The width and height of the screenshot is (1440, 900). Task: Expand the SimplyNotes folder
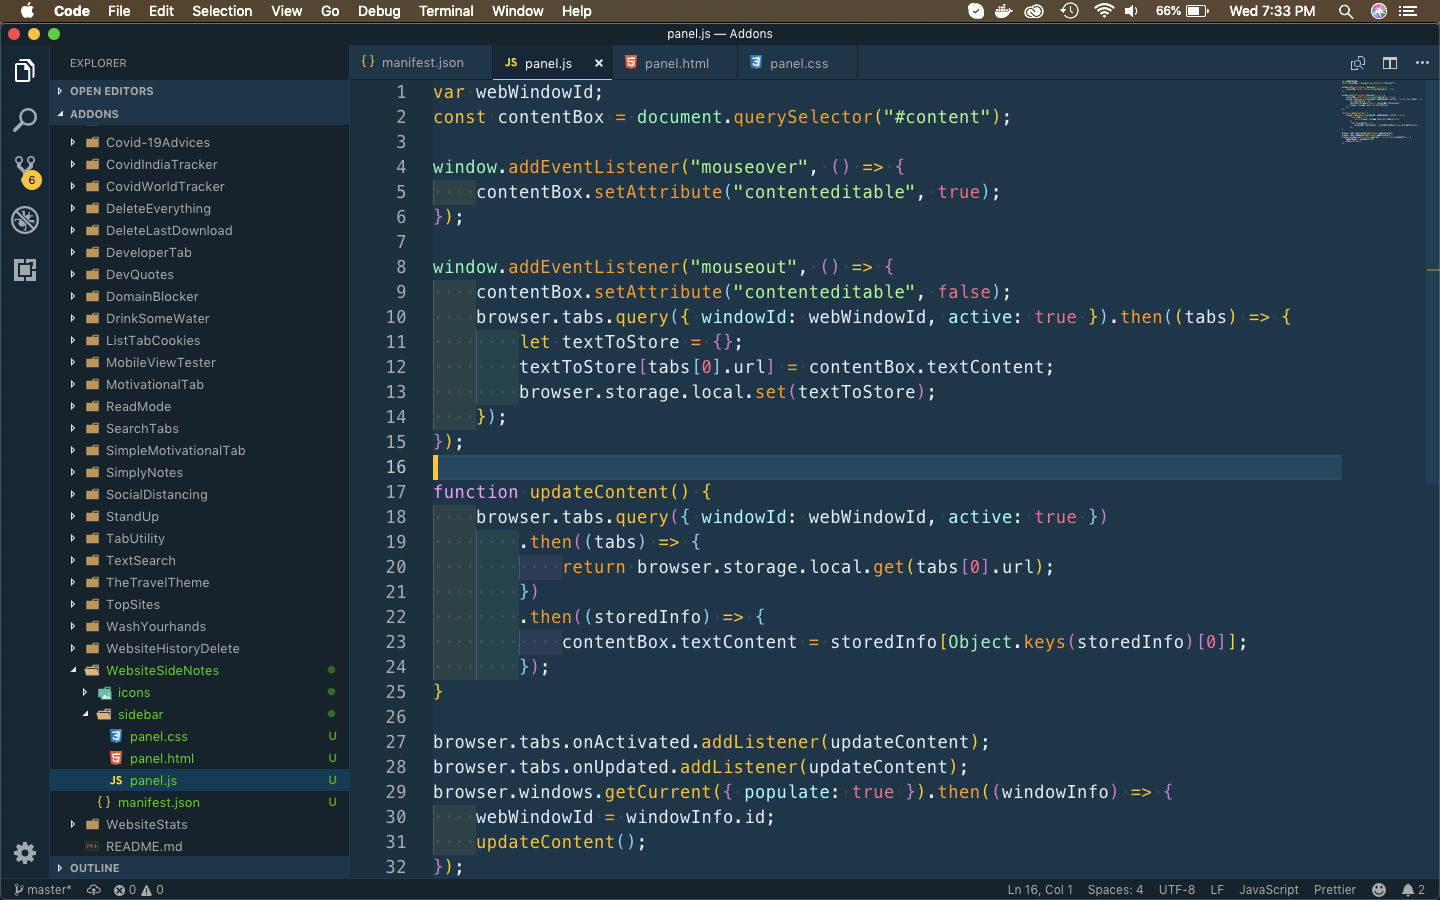200,472
